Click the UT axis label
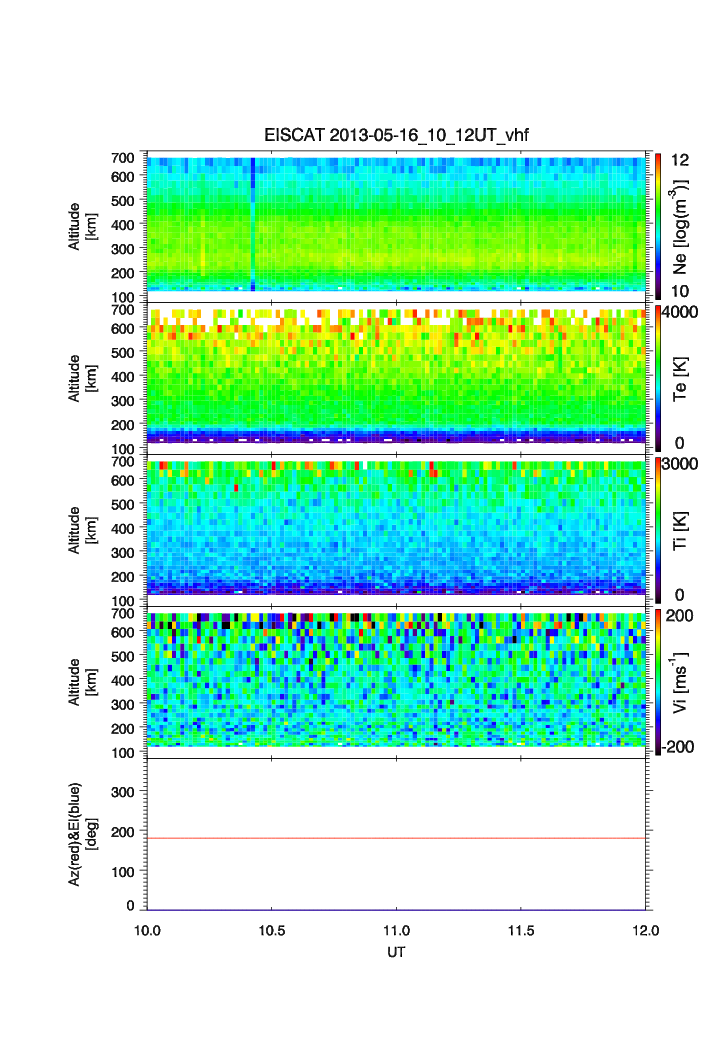 pos(397,952)
